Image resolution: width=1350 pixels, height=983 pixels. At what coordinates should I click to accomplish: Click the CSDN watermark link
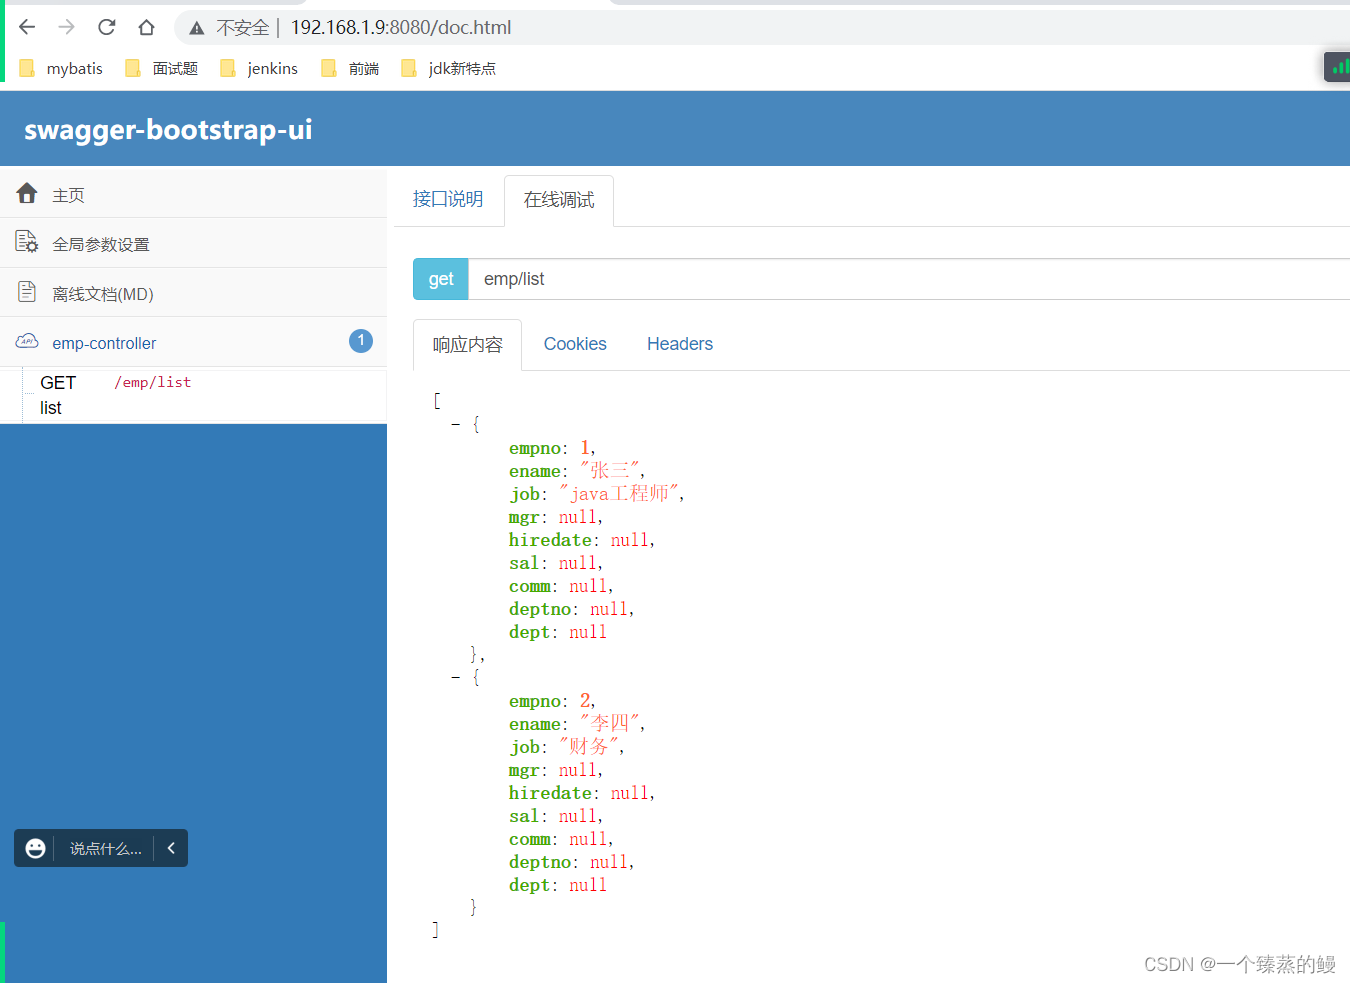point(1239,964)
